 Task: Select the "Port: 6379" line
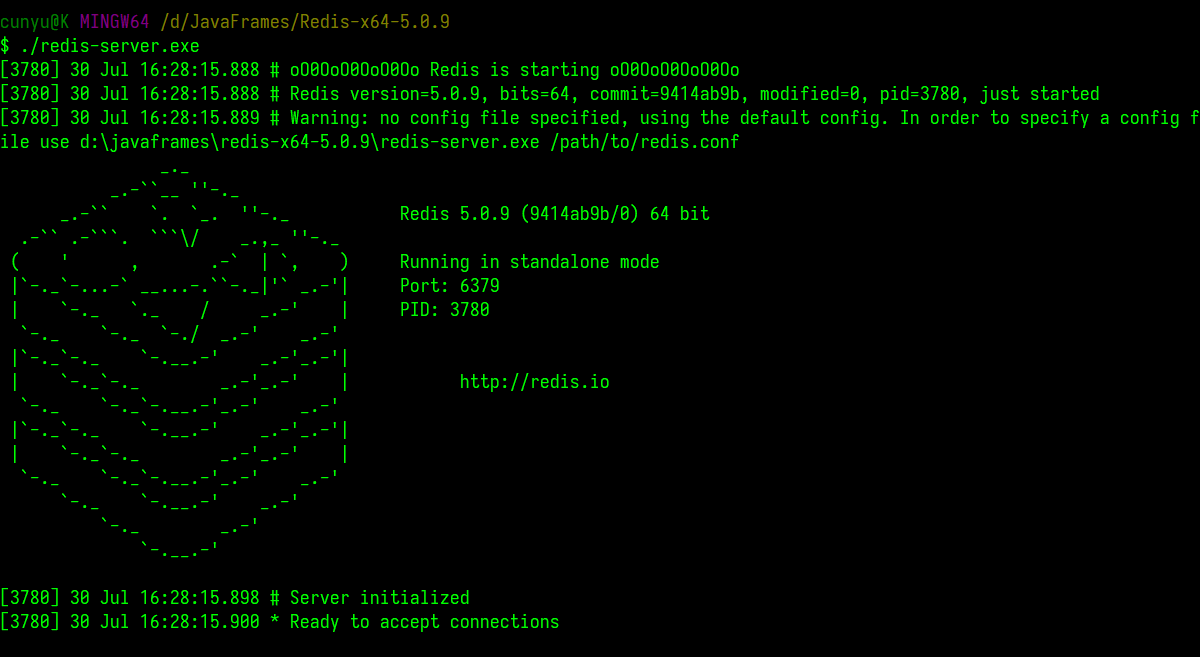(449, 286)
